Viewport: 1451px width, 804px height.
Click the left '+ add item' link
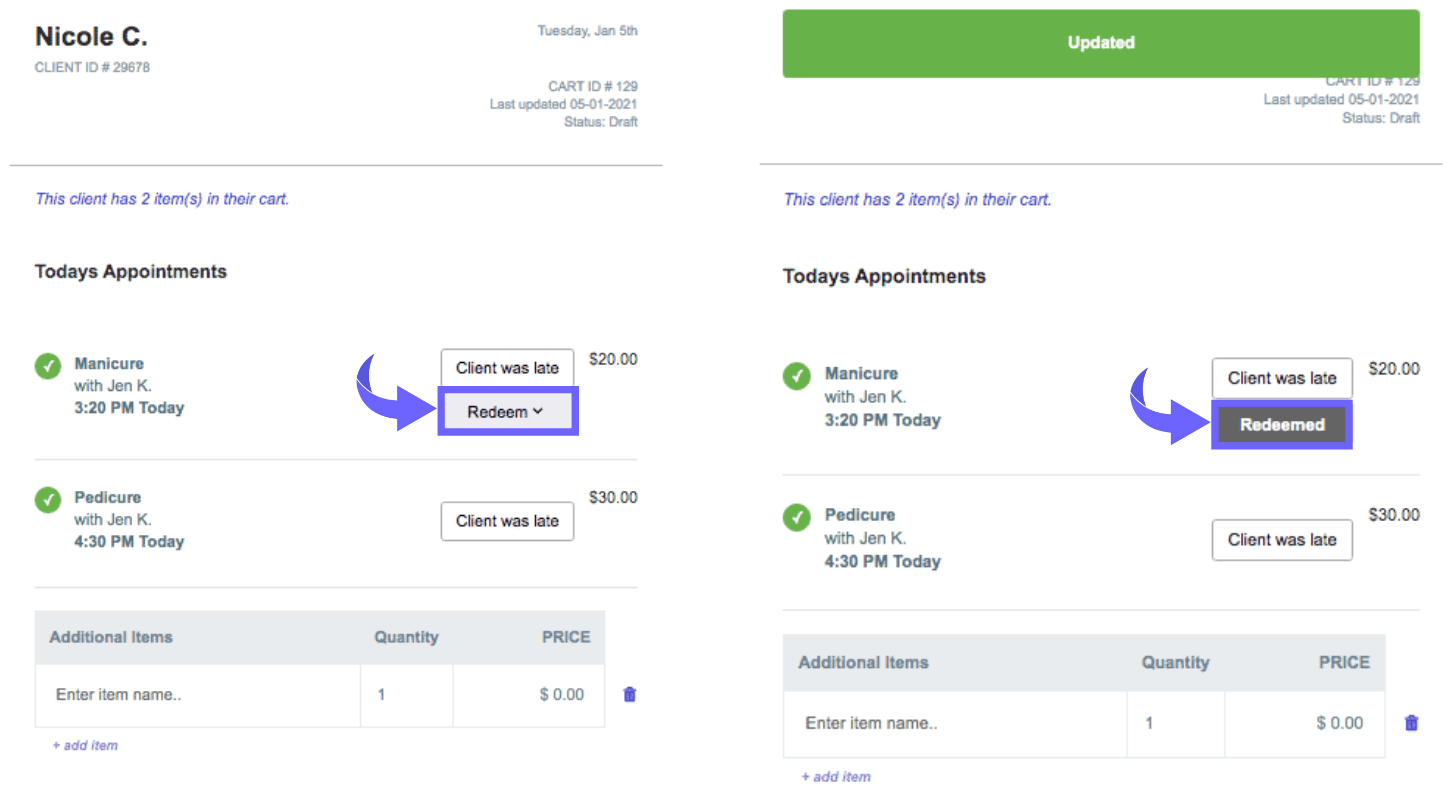[85, 745]
